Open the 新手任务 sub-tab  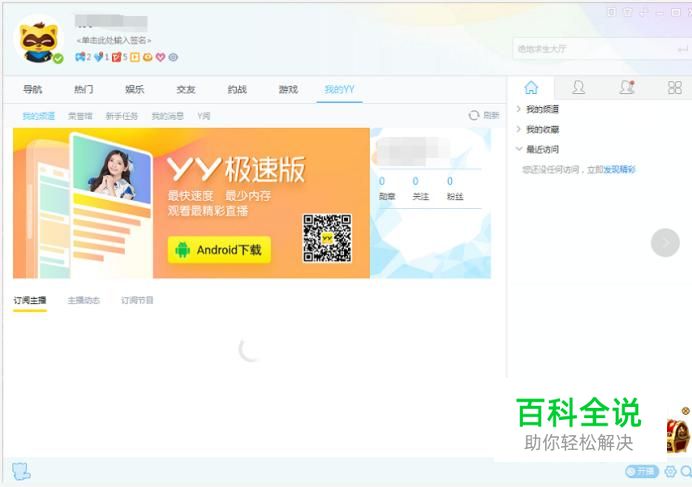[122, 116]
